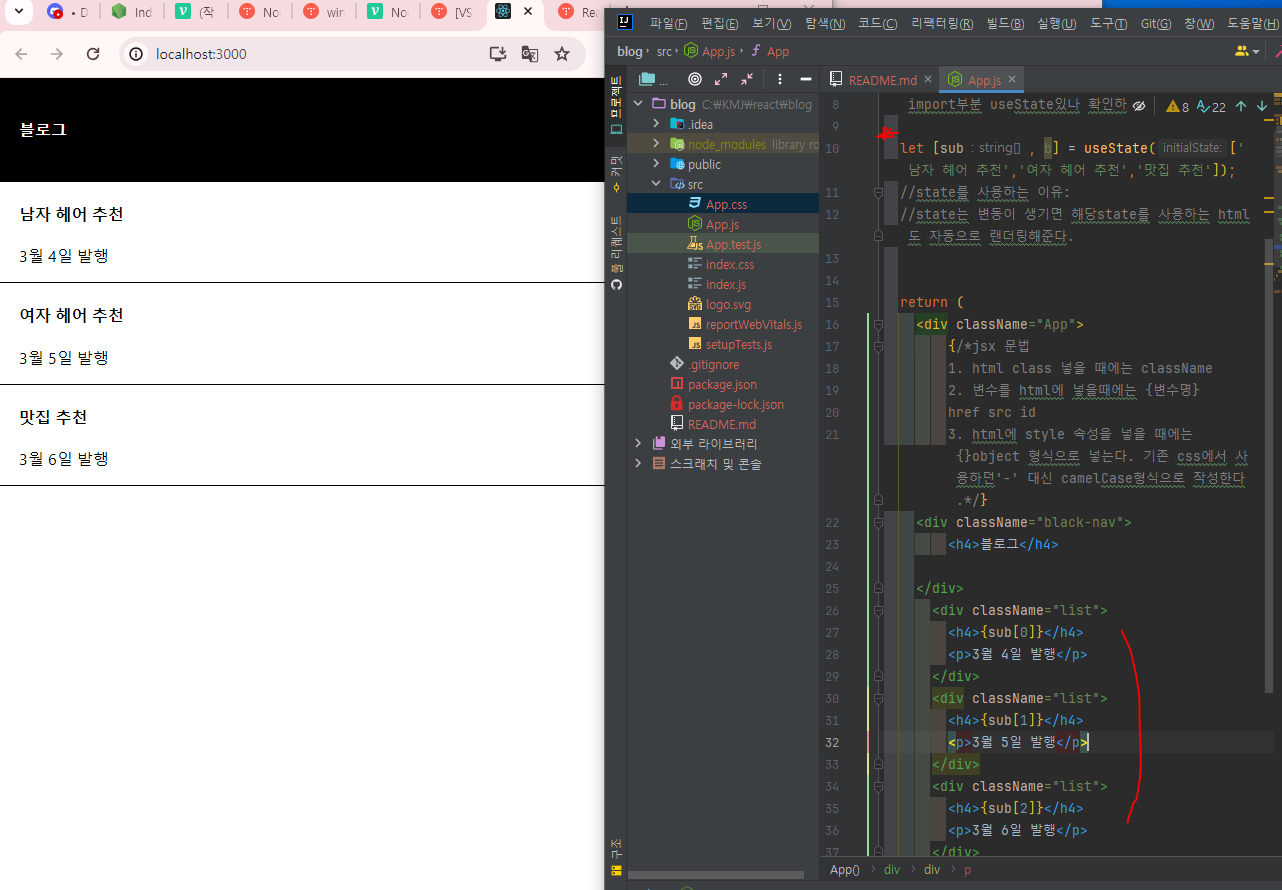The image size is (1282, 890).
Task: Expand the public folder
Action: click(x=656, y=164)
